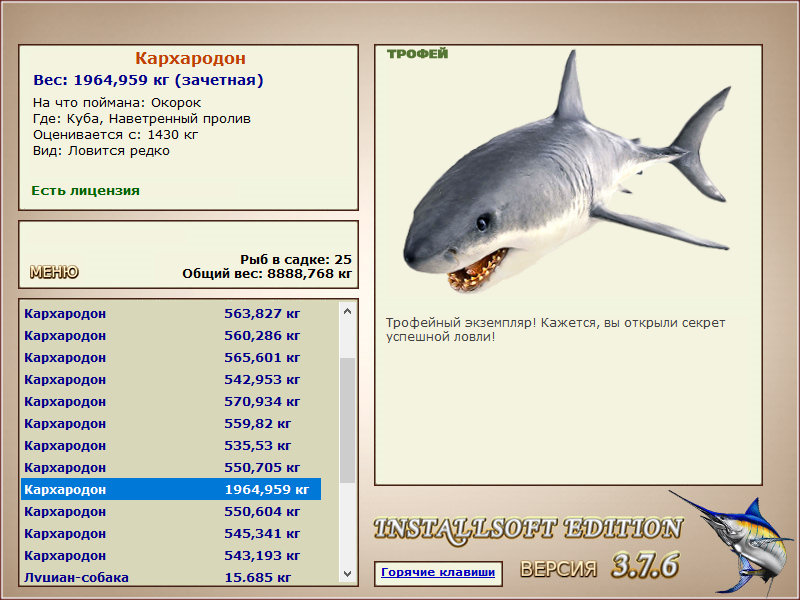Click the great white shark trophy image
The width and height of the screenshot is (800, 600).
point(567,173)
